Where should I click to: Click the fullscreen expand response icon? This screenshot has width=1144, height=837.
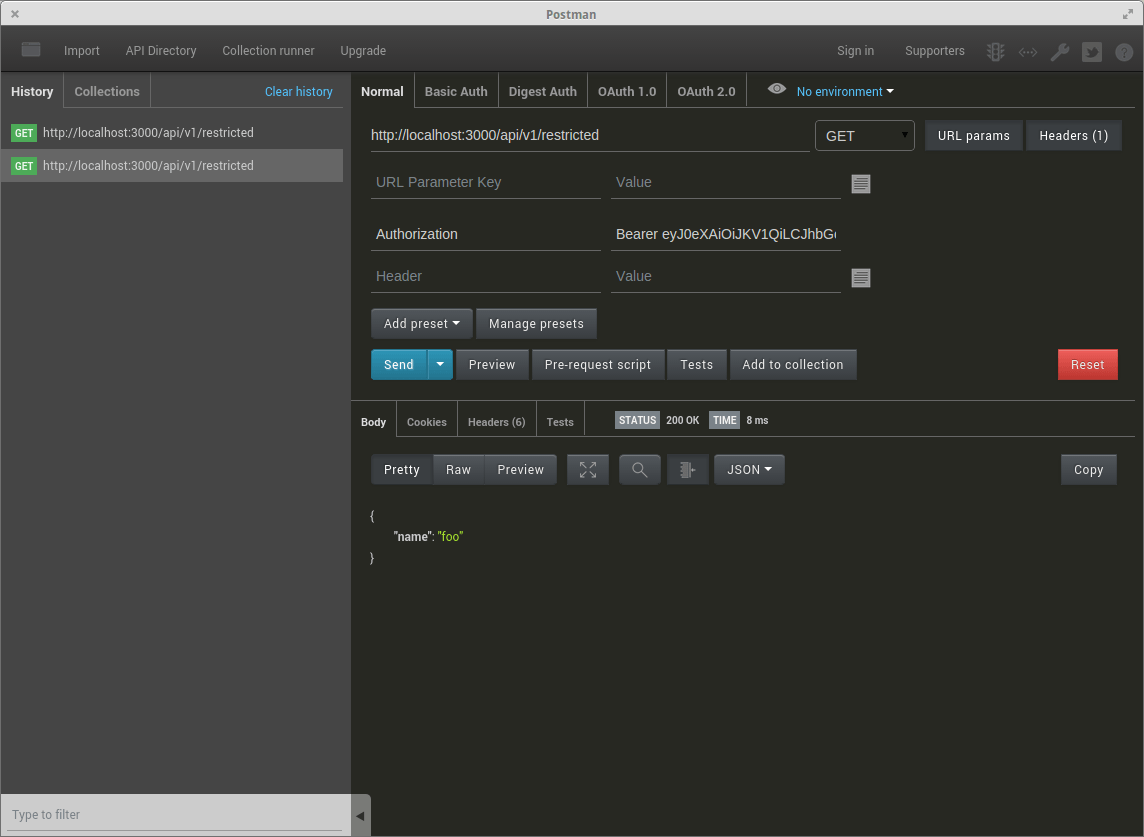[x=588, y=470]
